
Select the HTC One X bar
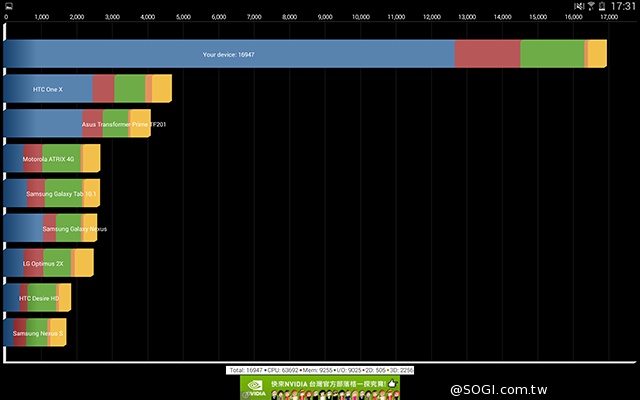click(87, 89)
